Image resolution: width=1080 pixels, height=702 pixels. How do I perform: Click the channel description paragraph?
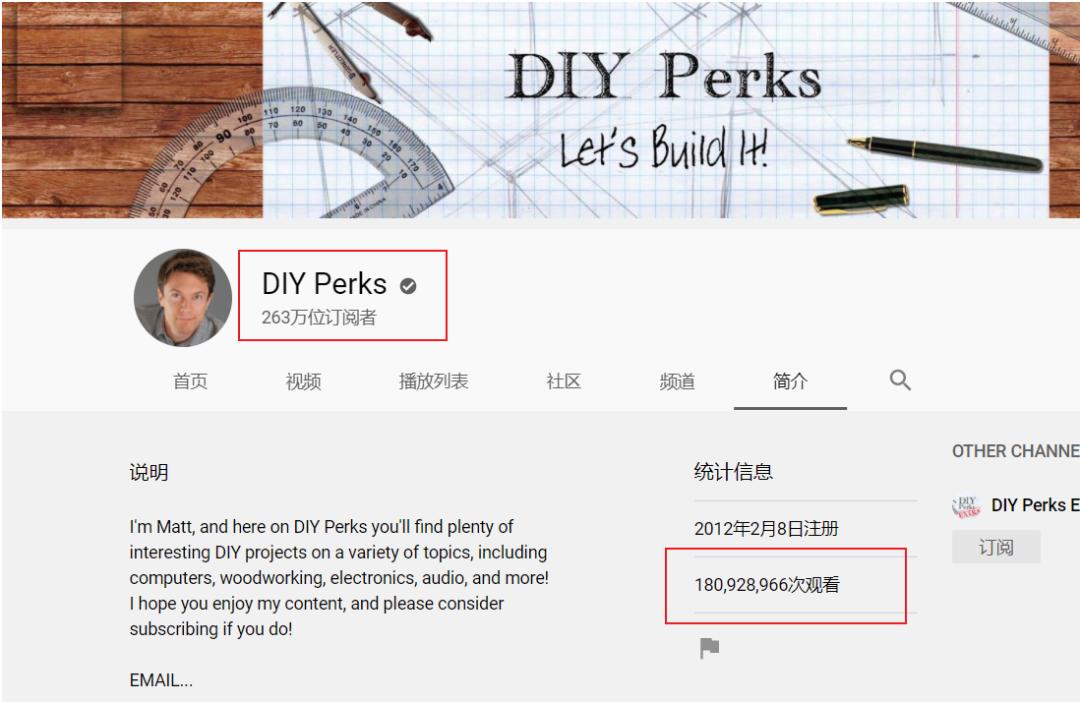339,577
